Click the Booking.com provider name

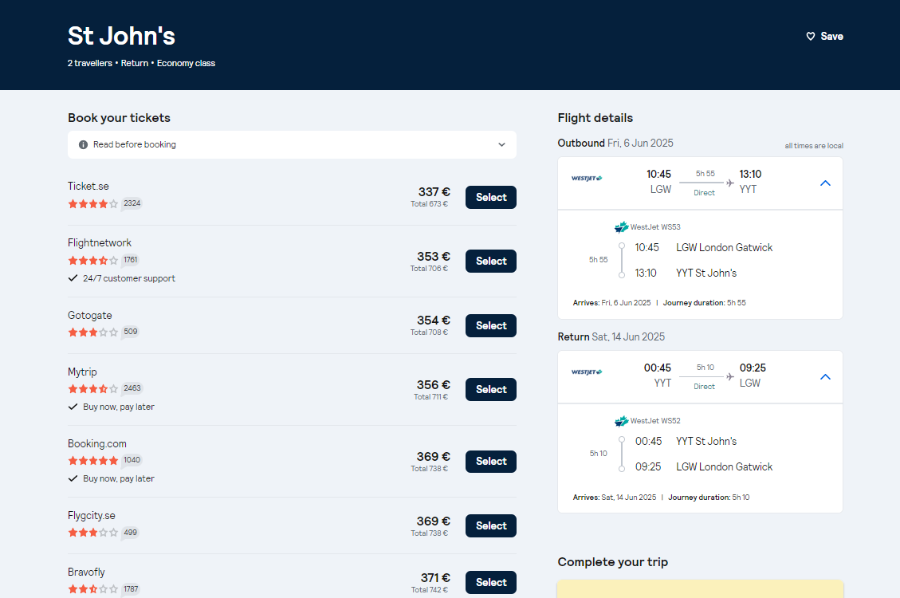point(97,444)
